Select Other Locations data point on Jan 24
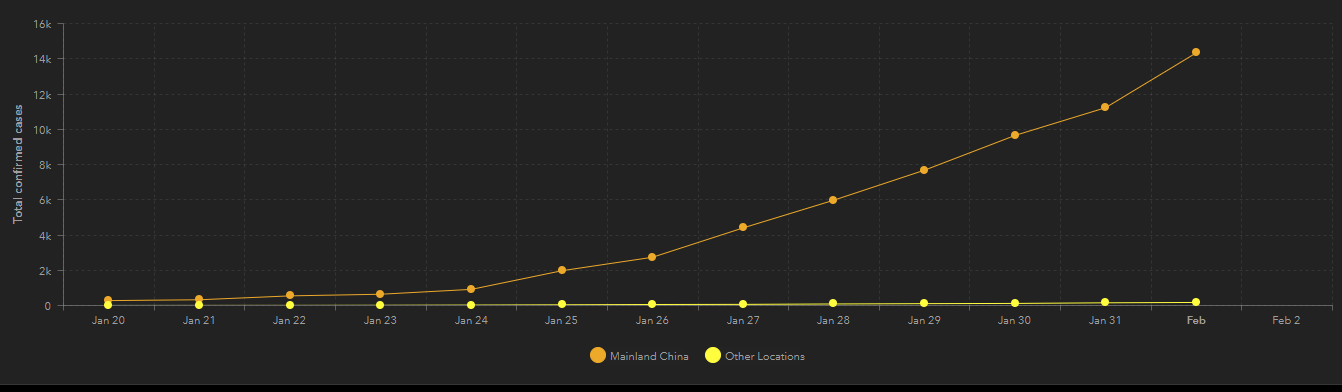This screenshot has width=1342, height=392. (x=471, y=305)
